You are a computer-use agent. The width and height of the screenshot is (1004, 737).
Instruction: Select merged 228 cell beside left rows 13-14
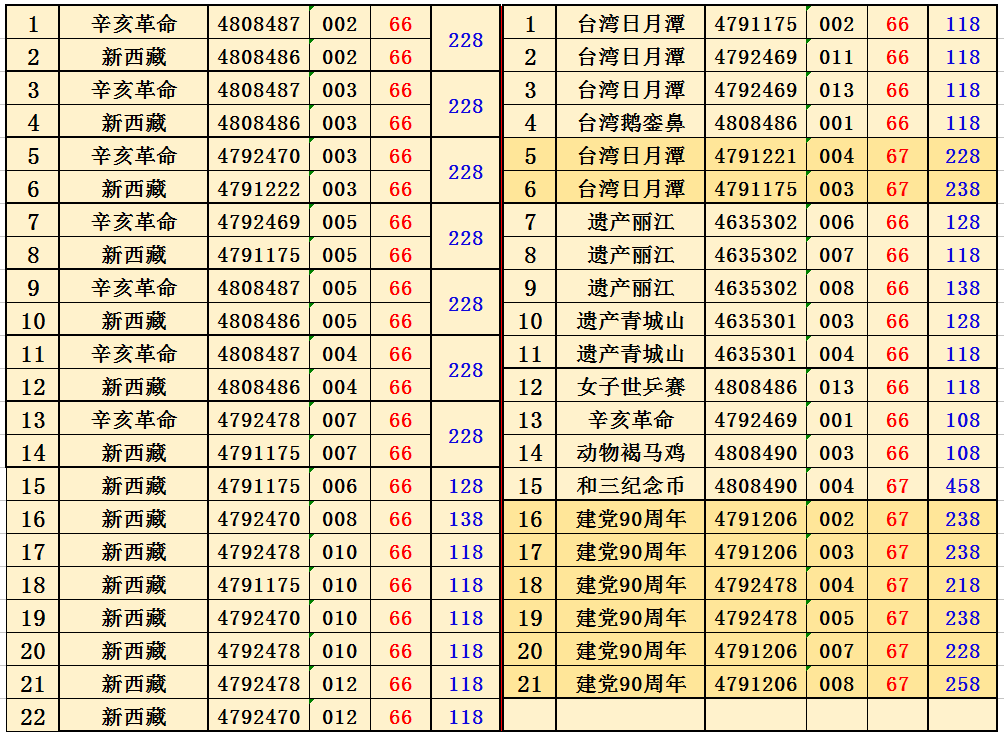465,436
